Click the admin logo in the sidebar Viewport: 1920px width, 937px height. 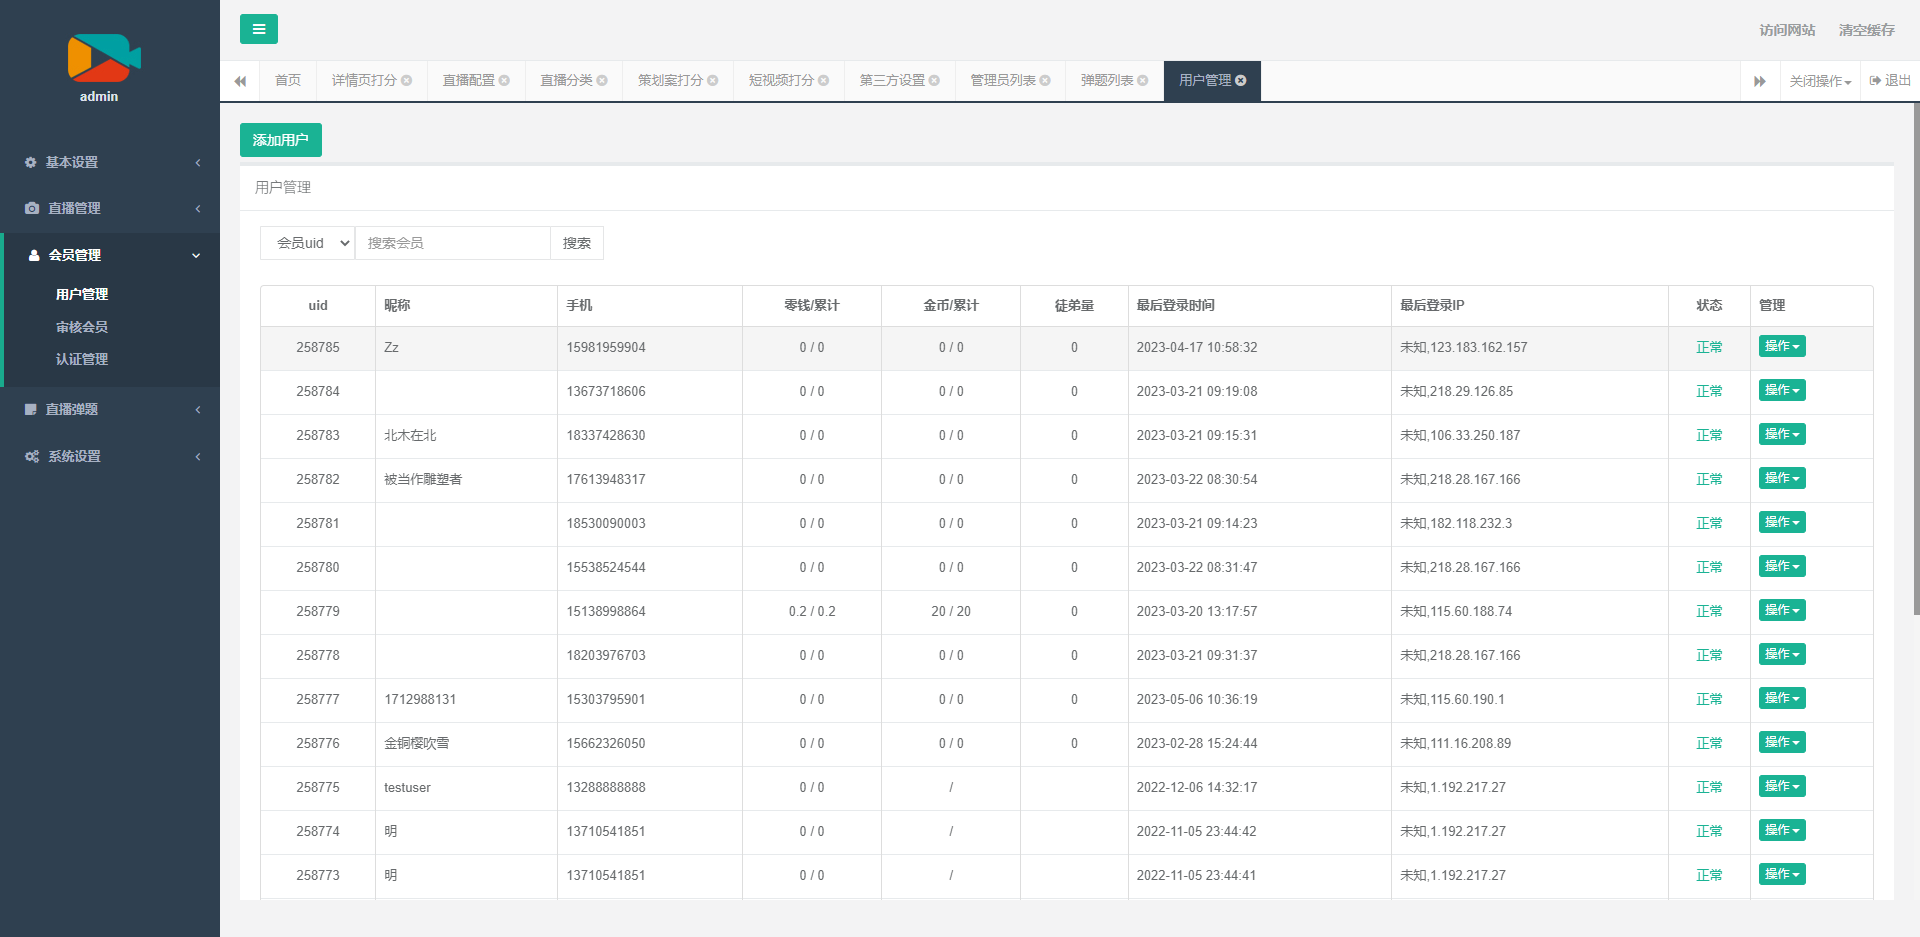(x=104, y=58)
